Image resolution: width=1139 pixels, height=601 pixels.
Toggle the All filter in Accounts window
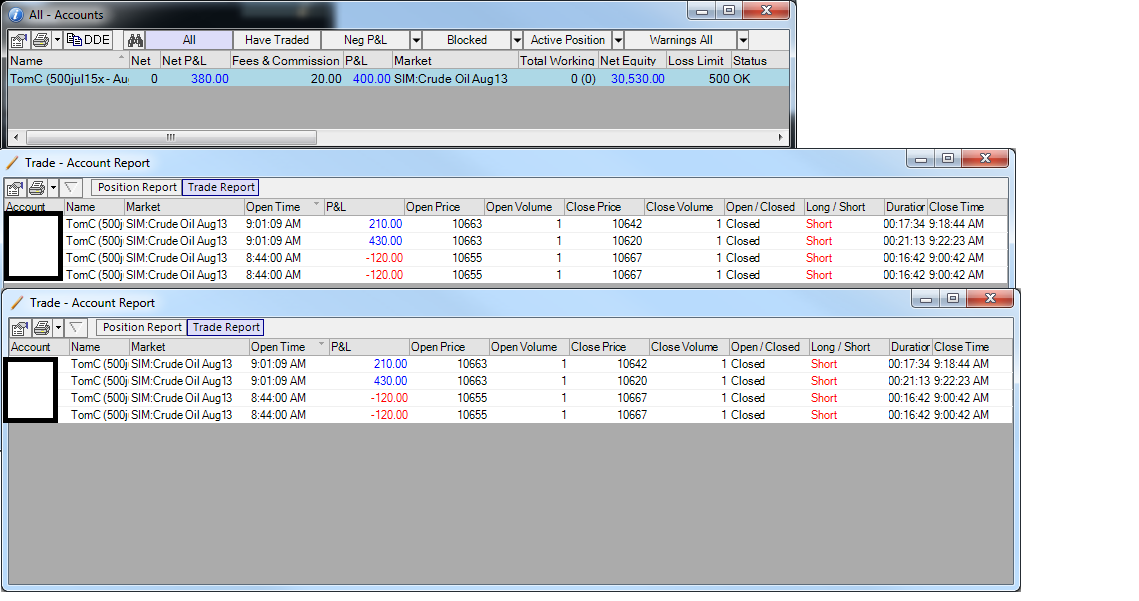pyautogui.click(x=189, y=40)
